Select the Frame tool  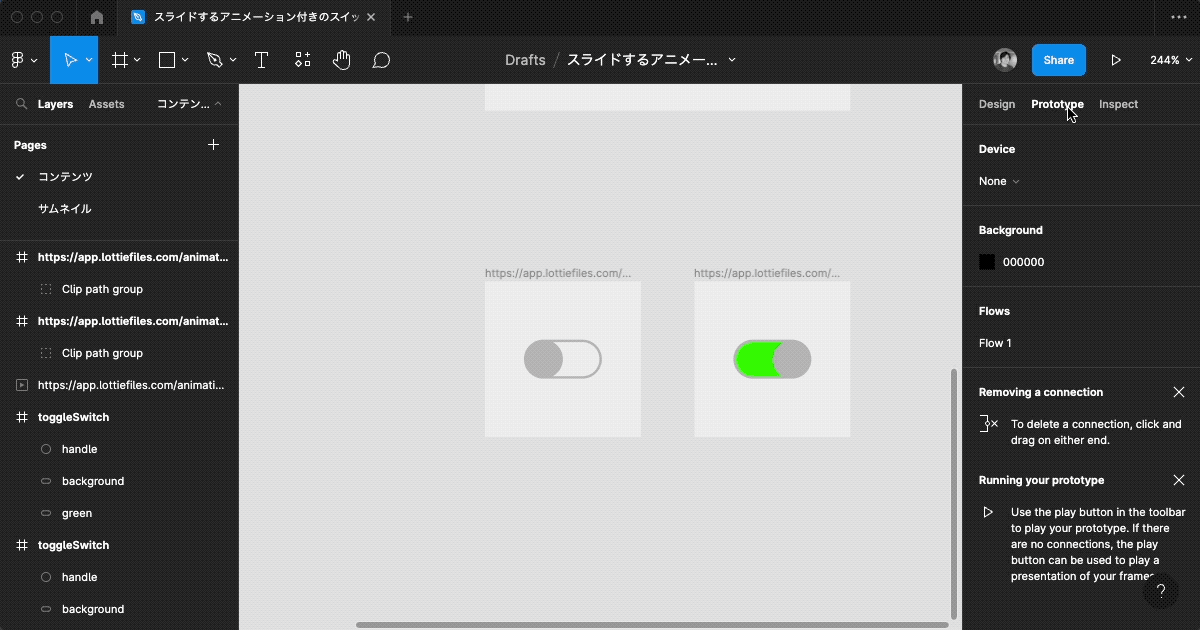tap(119, 60)
